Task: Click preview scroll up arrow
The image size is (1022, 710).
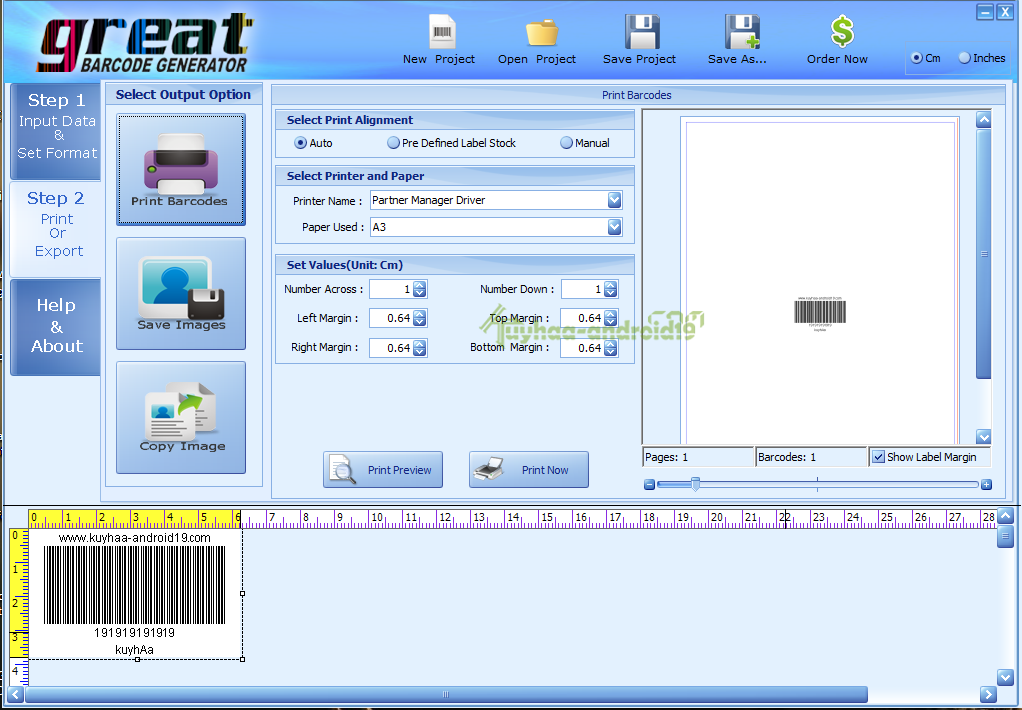Action: tap(984, 119)
